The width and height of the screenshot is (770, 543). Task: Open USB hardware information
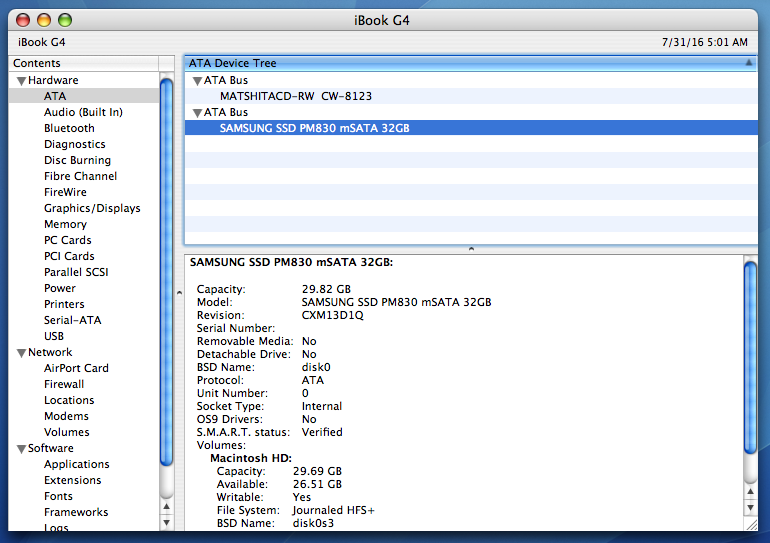(54, 336)
